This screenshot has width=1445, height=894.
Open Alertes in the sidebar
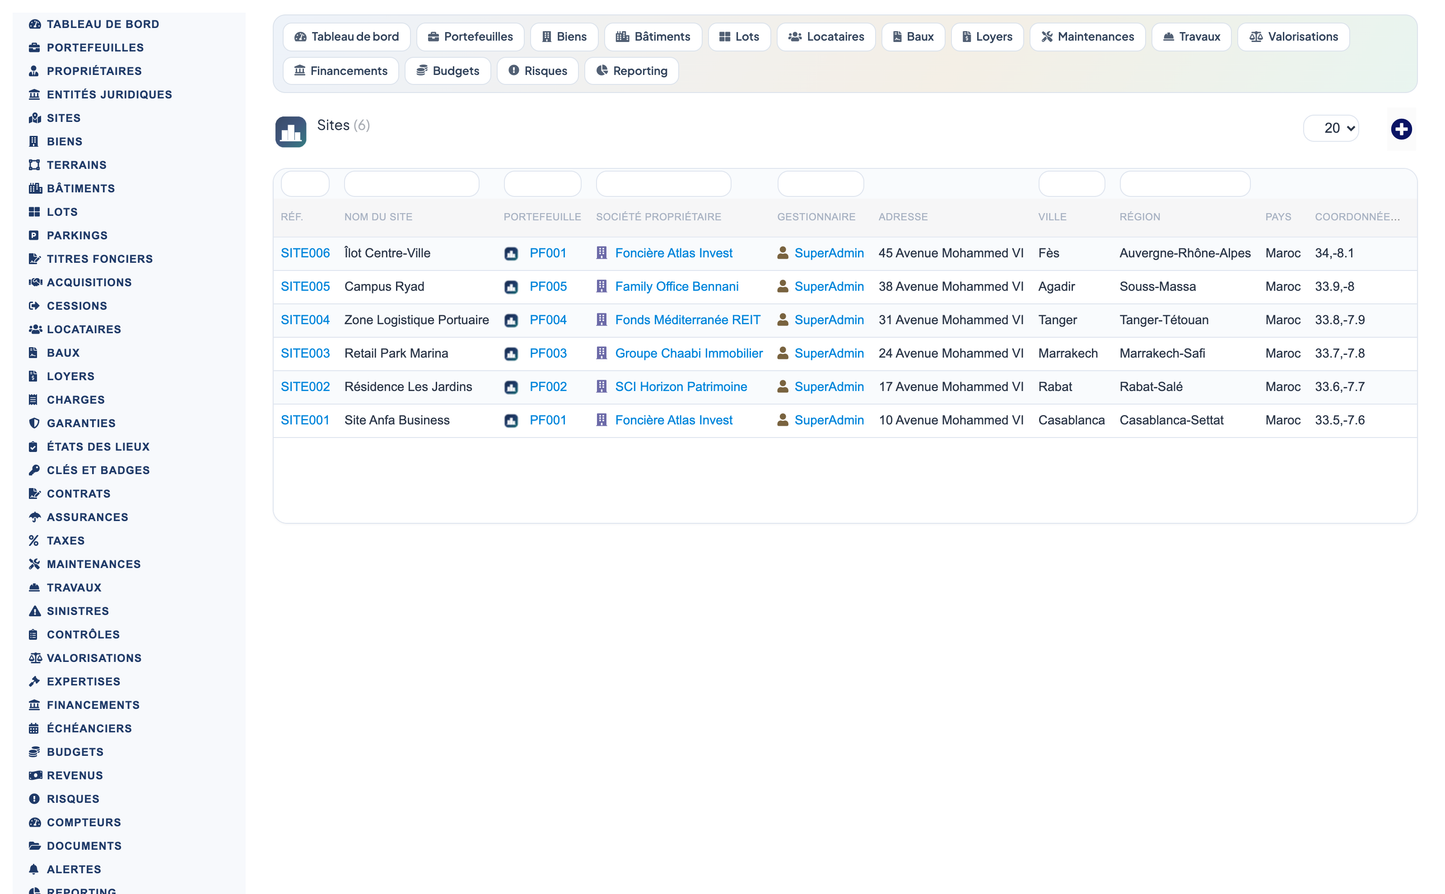pos(73,870)
